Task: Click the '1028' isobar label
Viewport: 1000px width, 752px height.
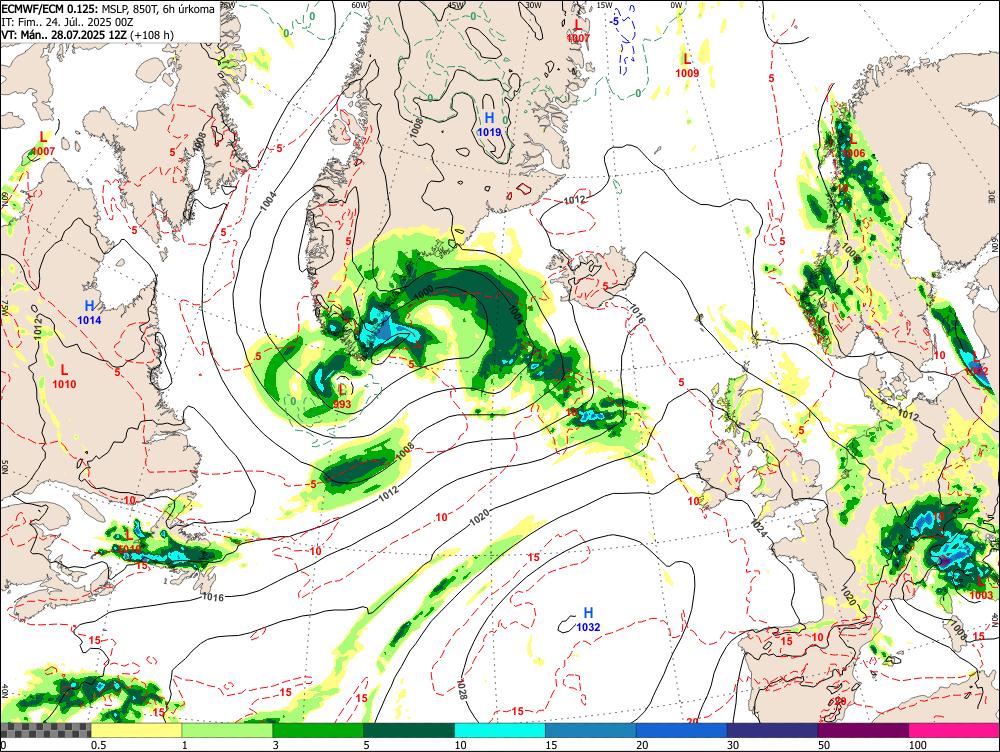Action: 462,689
